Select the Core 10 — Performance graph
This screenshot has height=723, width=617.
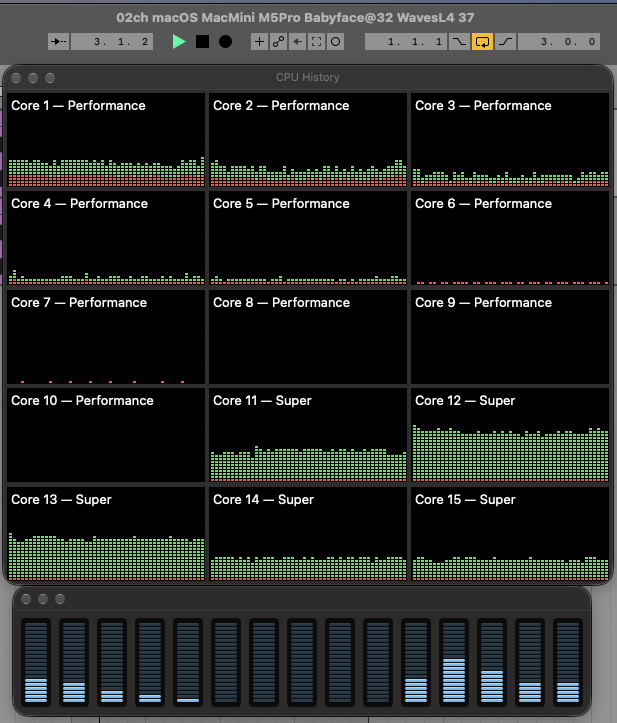click(106, 435)
